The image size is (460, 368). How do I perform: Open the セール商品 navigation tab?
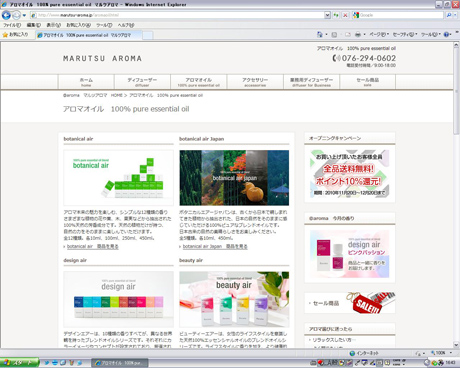pyautogui.click(x=368, y=82)
